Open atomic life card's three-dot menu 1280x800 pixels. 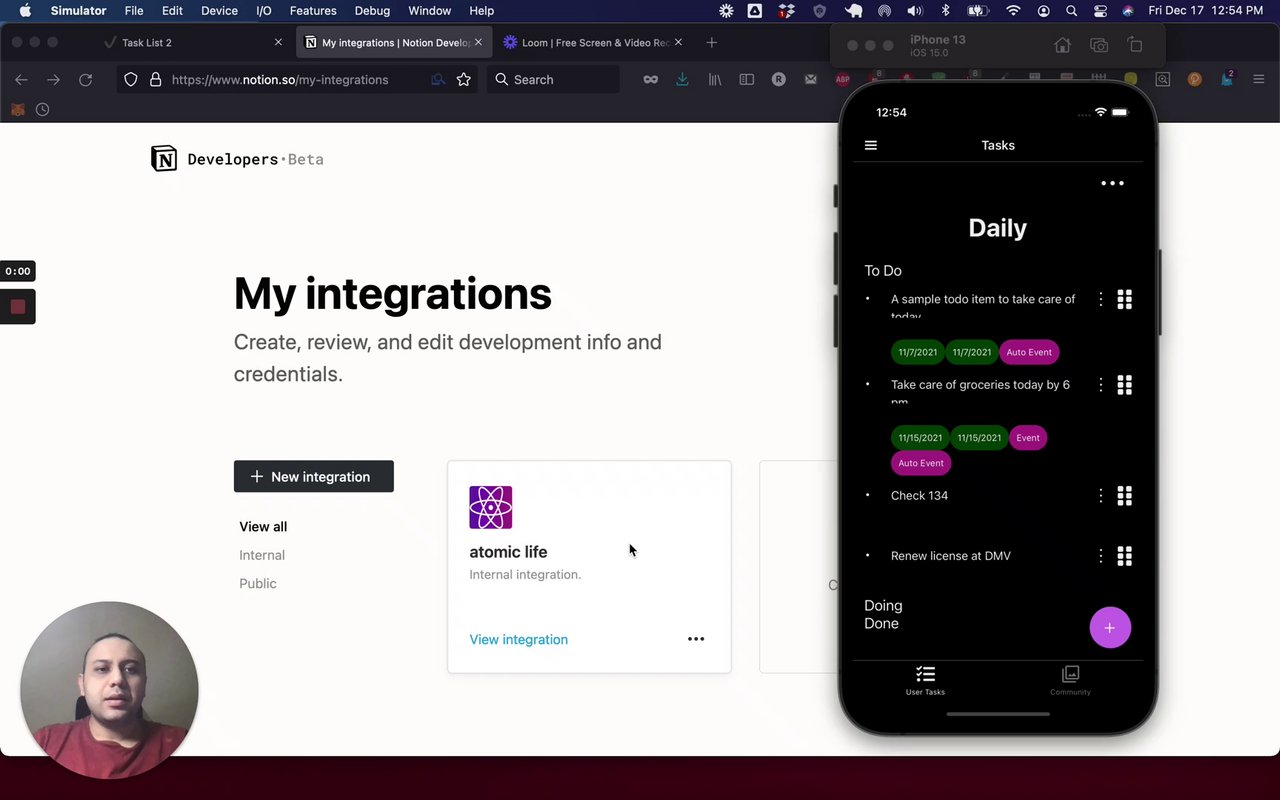696,639
